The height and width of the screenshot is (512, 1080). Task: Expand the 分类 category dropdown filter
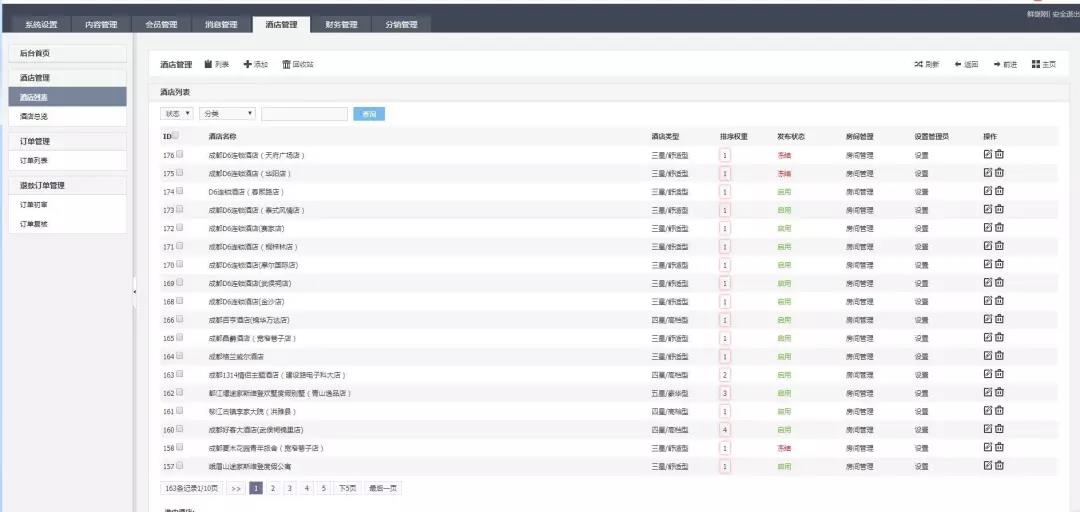pyautogui.click(x=227, y=114)
